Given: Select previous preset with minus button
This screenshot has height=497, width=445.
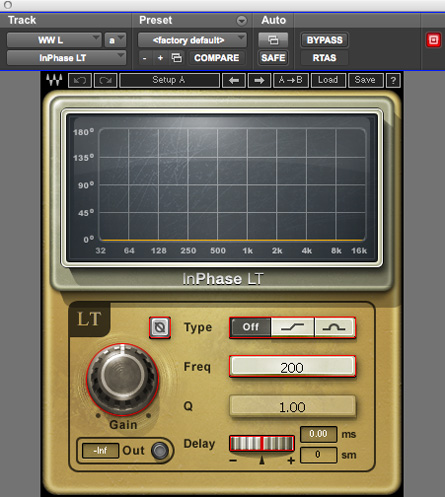Looking at the screenshot, I should [x=144, y=58].
